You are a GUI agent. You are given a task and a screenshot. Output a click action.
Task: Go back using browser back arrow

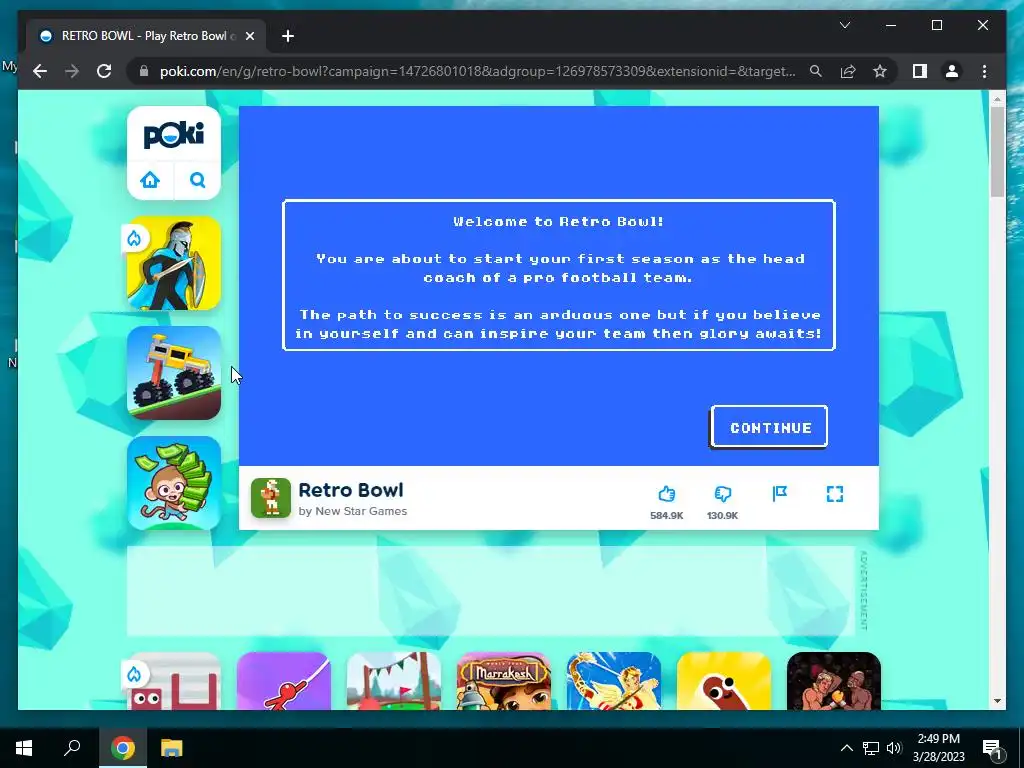pyautogui.click(x=40, y=71)
